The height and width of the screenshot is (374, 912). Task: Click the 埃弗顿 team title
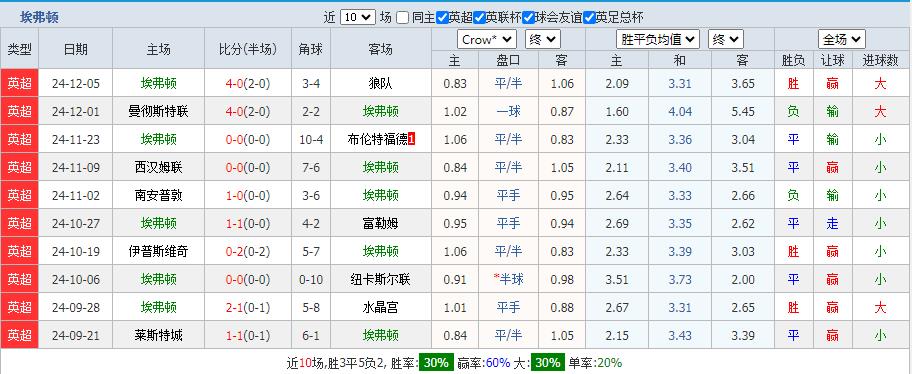pyautogui.click(x=39, y=17)
